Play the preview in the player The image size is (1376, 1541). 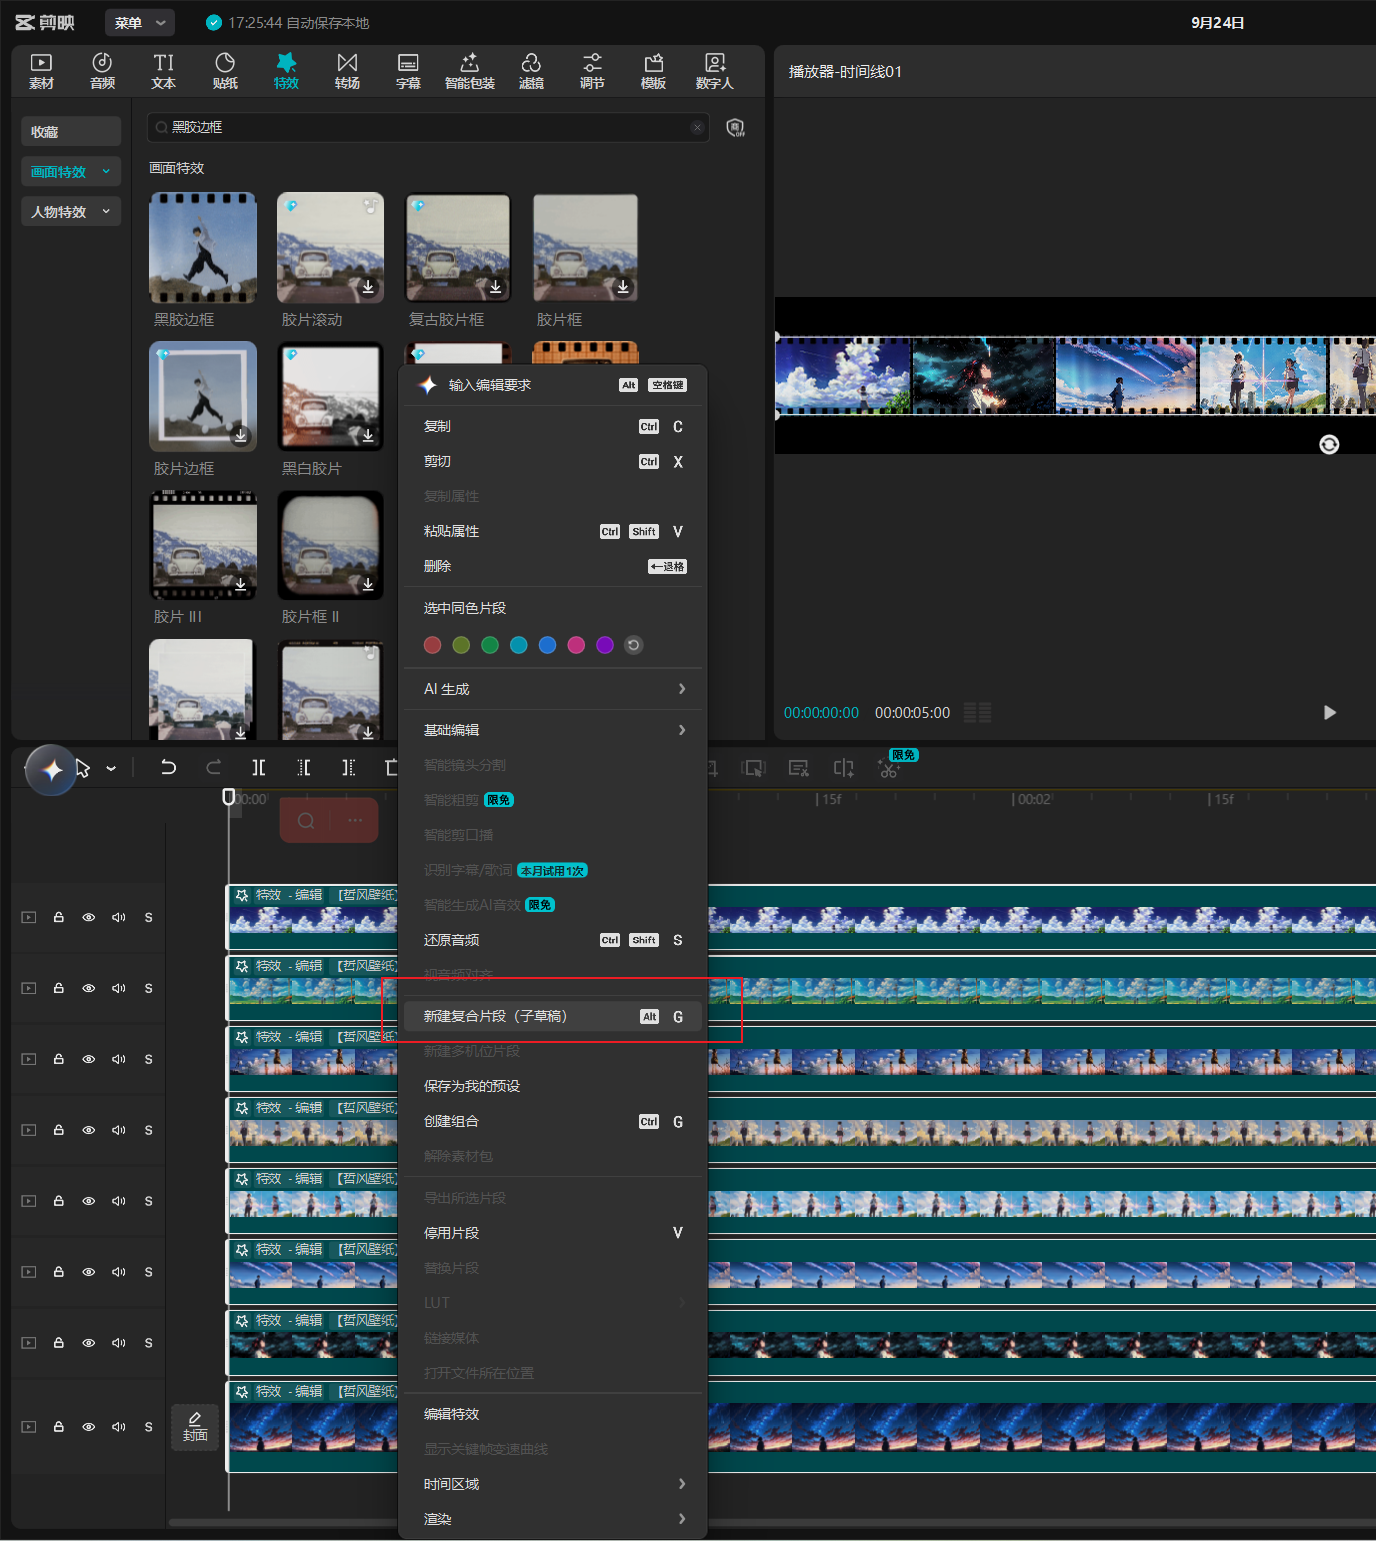[x=1329, y=712]
